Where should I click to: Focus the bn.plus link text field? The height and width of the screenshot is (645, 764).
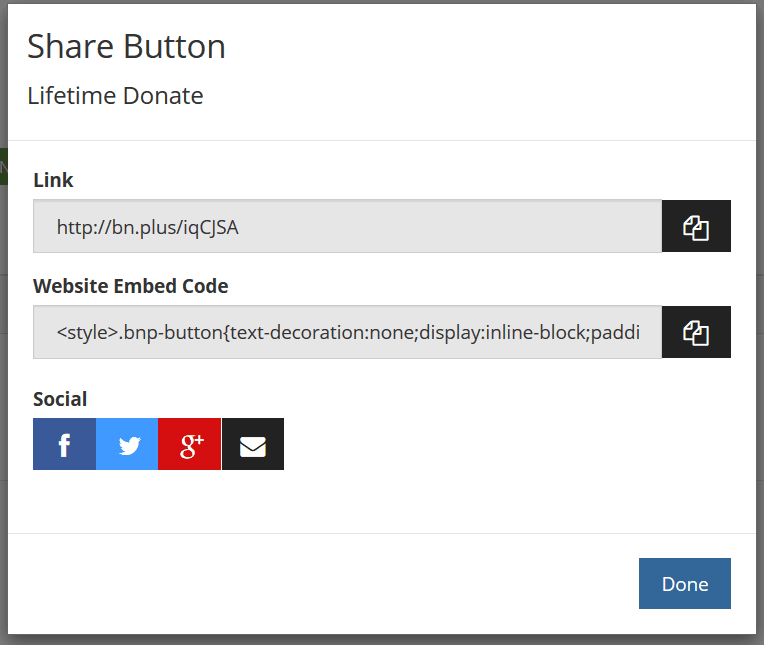pos(347,226)
